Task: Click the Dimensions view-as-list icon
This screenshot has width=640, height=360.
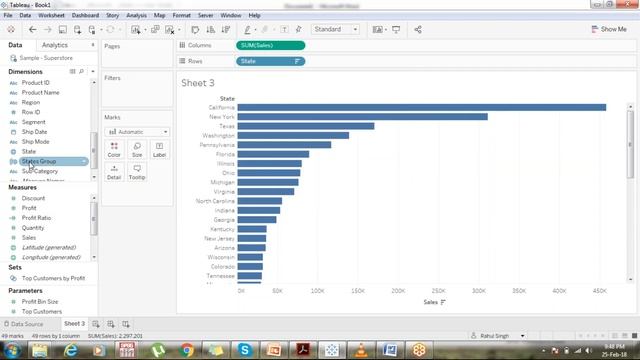Action: (72, 71)
